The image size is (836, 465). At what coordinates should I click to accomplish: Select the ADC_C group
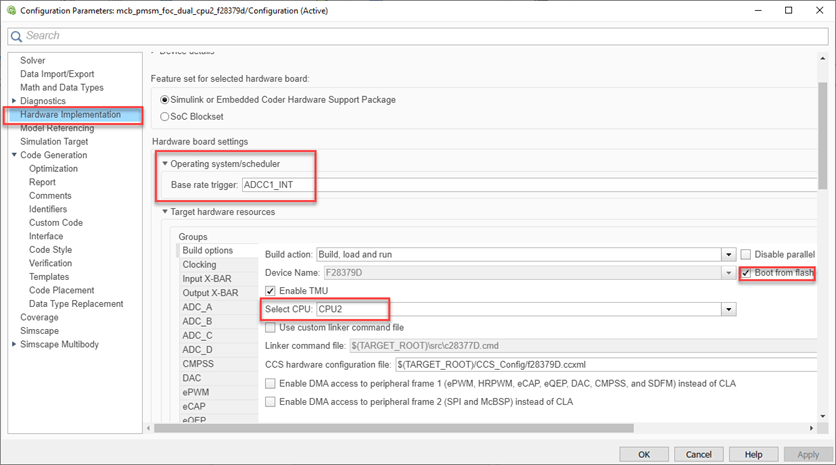[218, 335]
